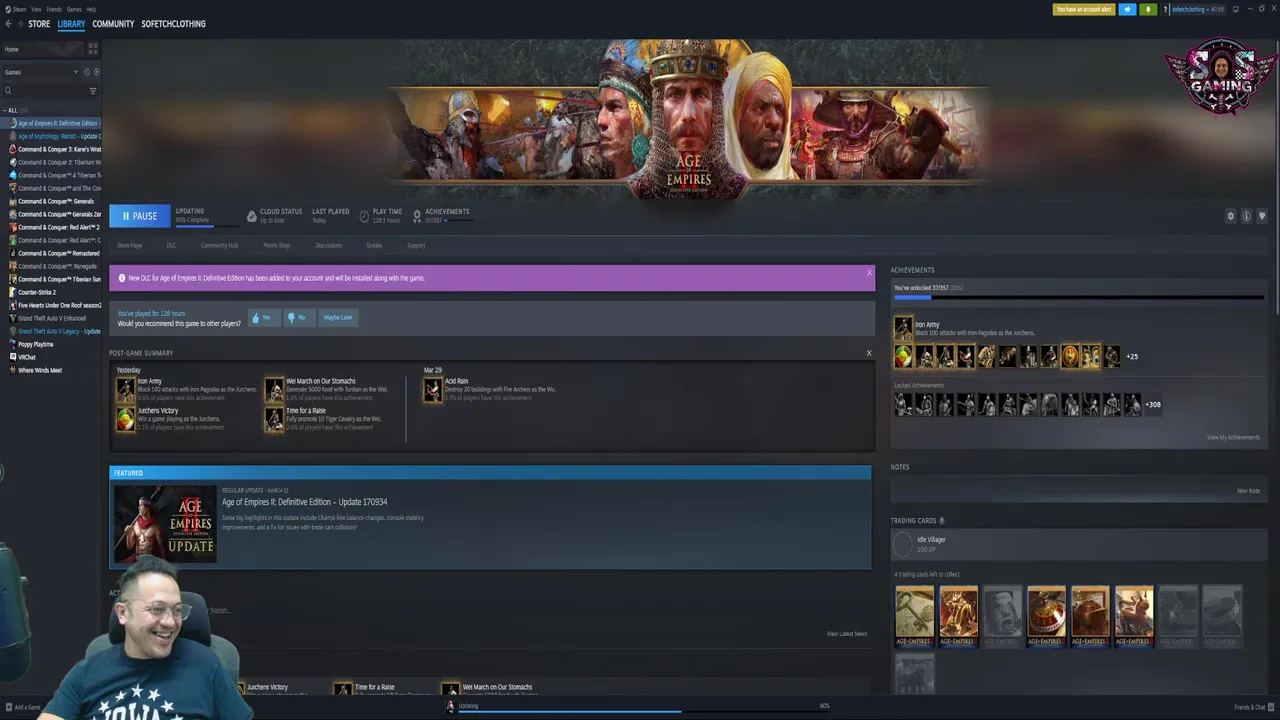Open the Cloud Status icon
This screenshot has width=1280, height=720.
(252, 215)
